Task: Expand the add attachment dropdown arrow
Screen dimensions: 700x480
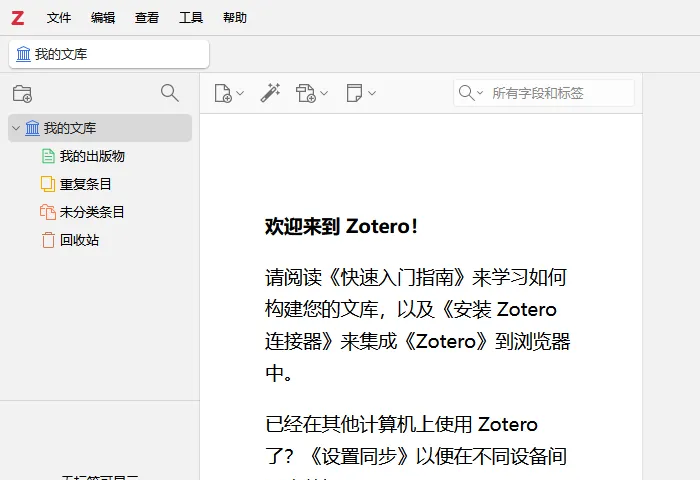Action: pyautogui.click(x=324, y=93)
